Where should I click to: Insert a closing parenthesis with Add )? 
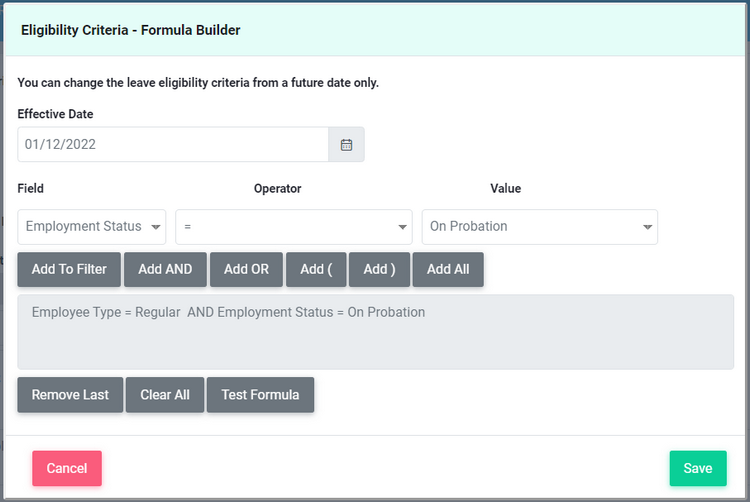pos(379,269)
